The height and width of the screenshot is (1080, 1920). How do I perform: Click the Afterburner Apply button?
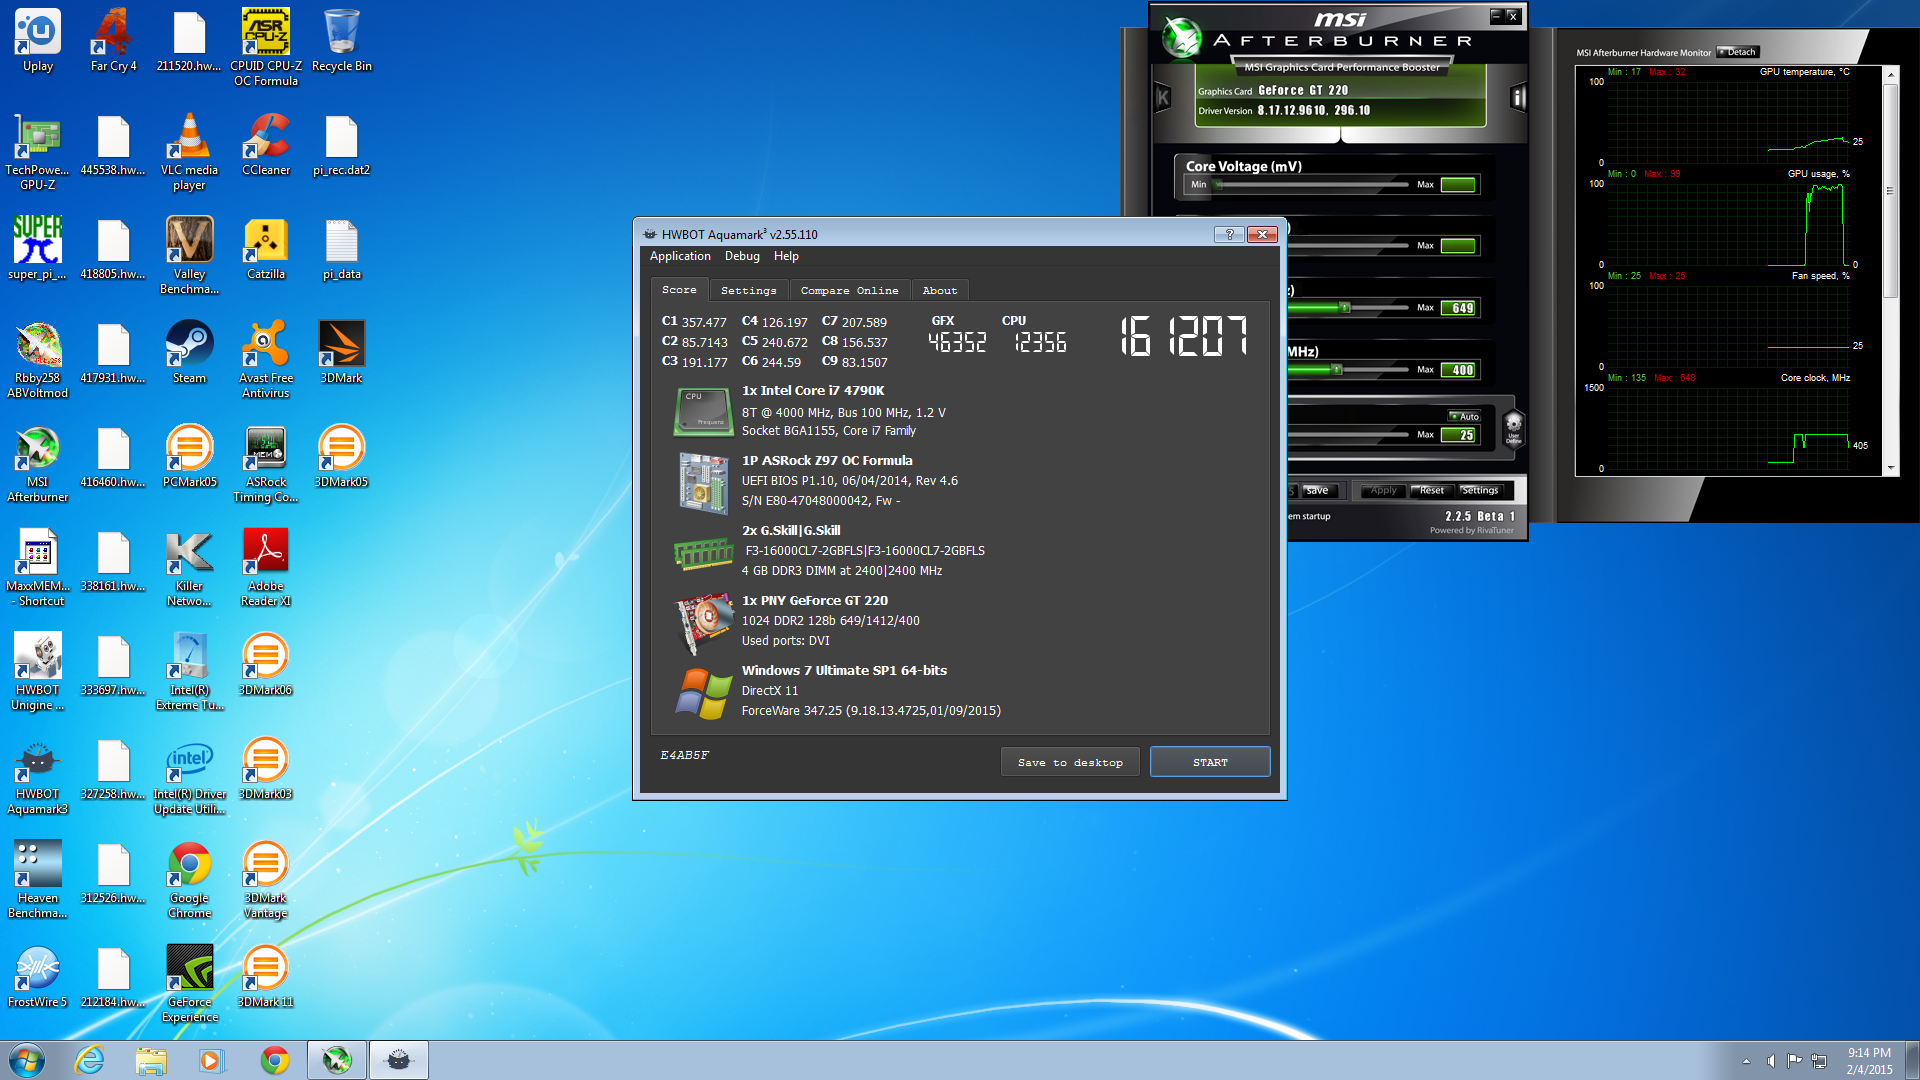1383,490
